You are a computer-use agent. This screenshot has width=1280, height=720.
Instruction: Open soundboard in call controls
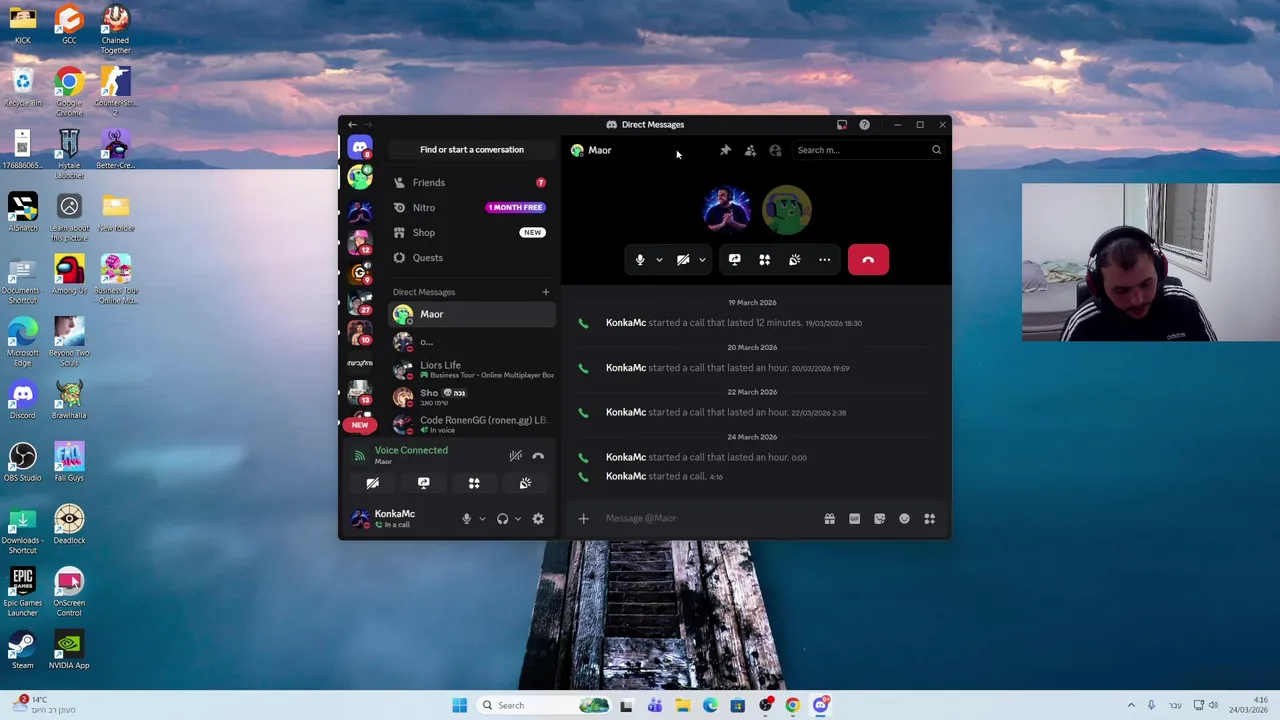pos(795,260)
